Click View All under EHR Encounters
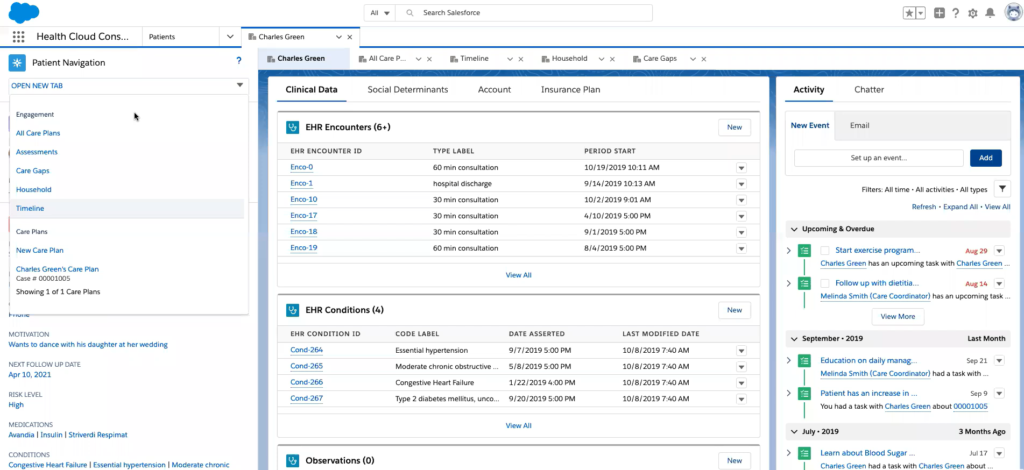Viewport: 1024px width, 470px height. tap(519, 275)
